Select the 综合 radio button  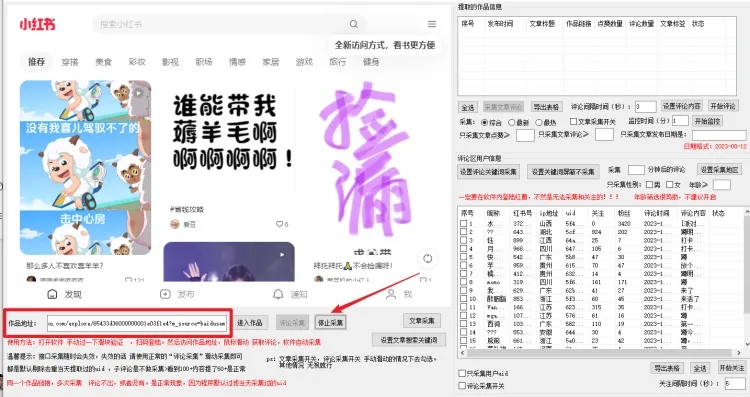485,122
